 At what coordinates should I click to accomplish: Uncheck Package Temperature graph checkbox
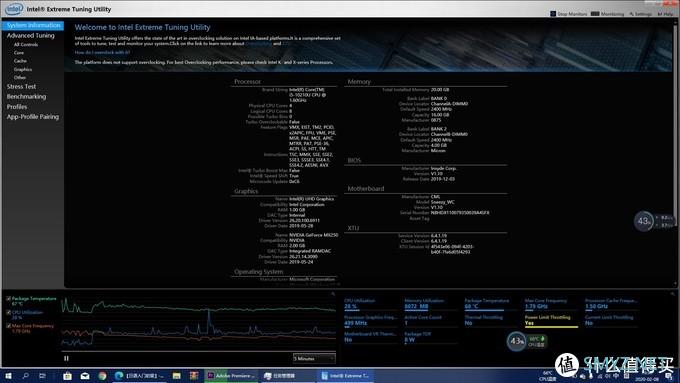[x=9, y=299]
